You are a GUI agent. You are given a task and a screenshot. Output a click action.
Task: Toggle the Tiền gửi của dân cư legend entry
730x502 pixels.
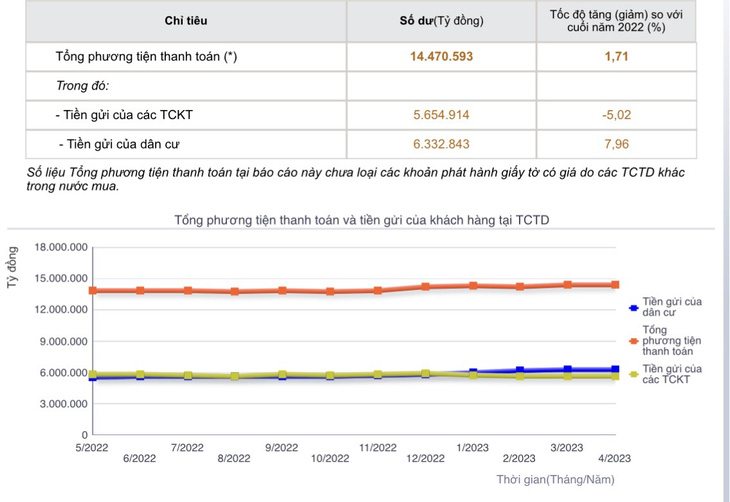click(x=666, y=307)
